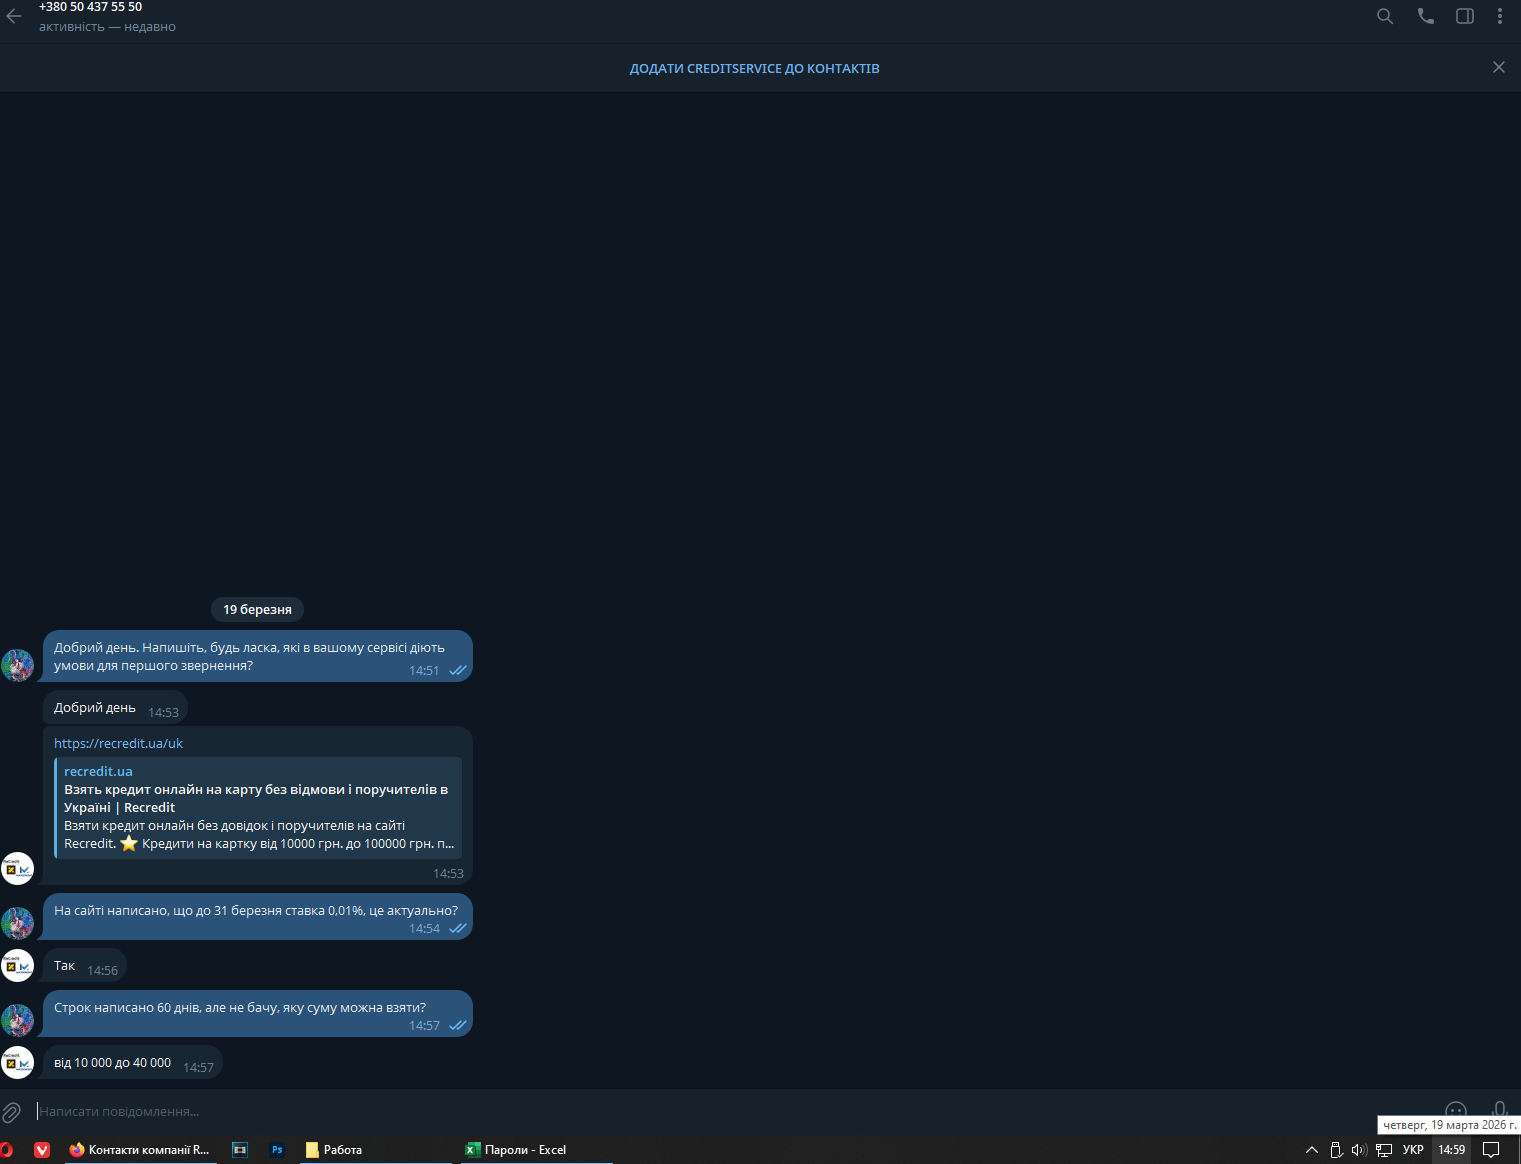Open the filmstrip app icon in the taskbar
The image size is (1521, 1164).
tap(240, 1150)
